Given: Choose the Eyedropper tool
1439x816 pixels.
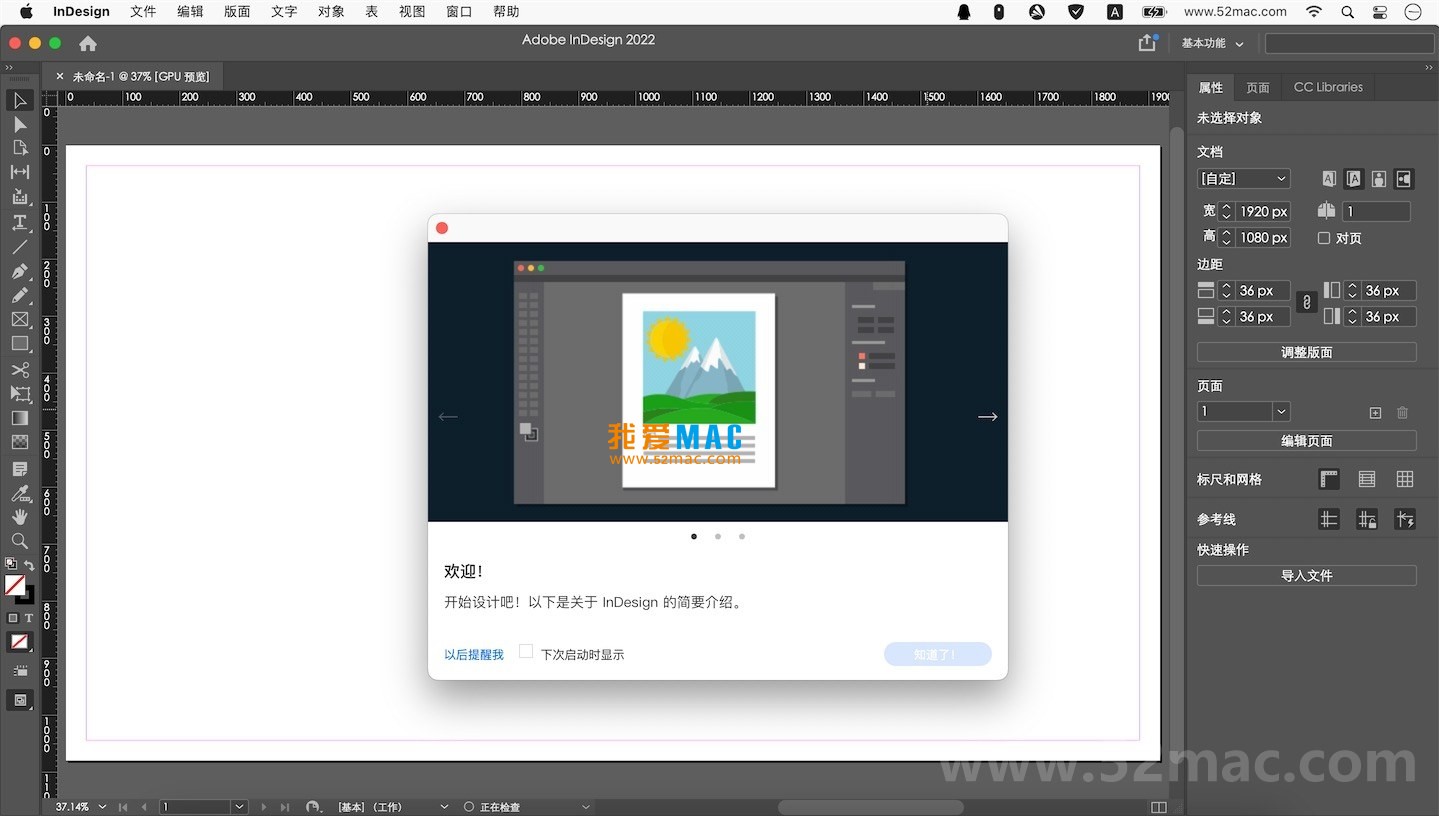Looking at the screenshot, I should pos(20,493).
